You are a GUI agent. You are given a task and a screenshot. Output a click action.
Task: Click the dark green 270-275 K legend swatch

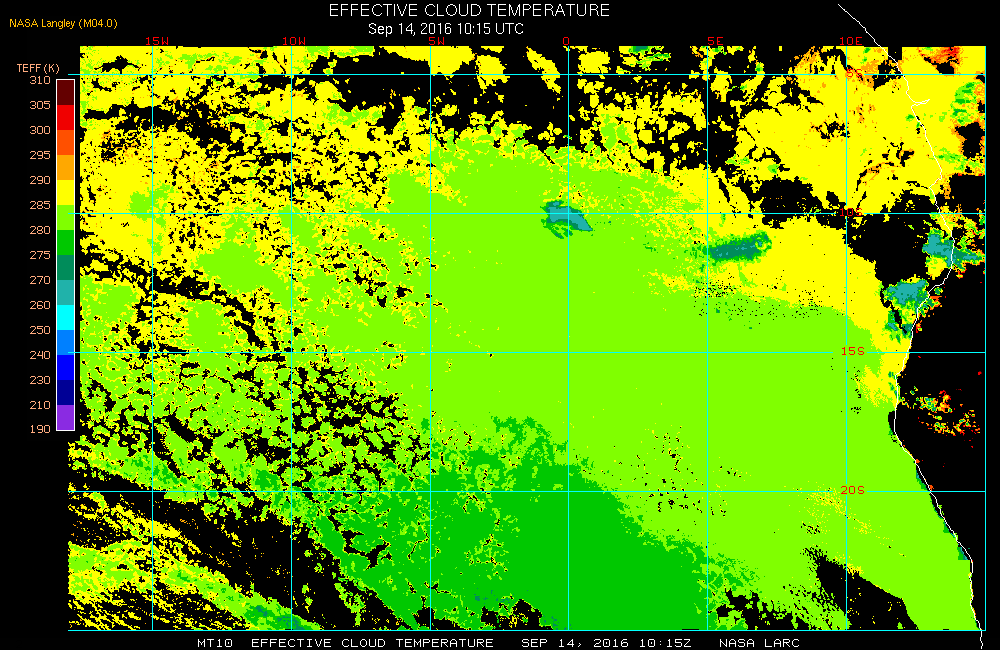[66, 267]
